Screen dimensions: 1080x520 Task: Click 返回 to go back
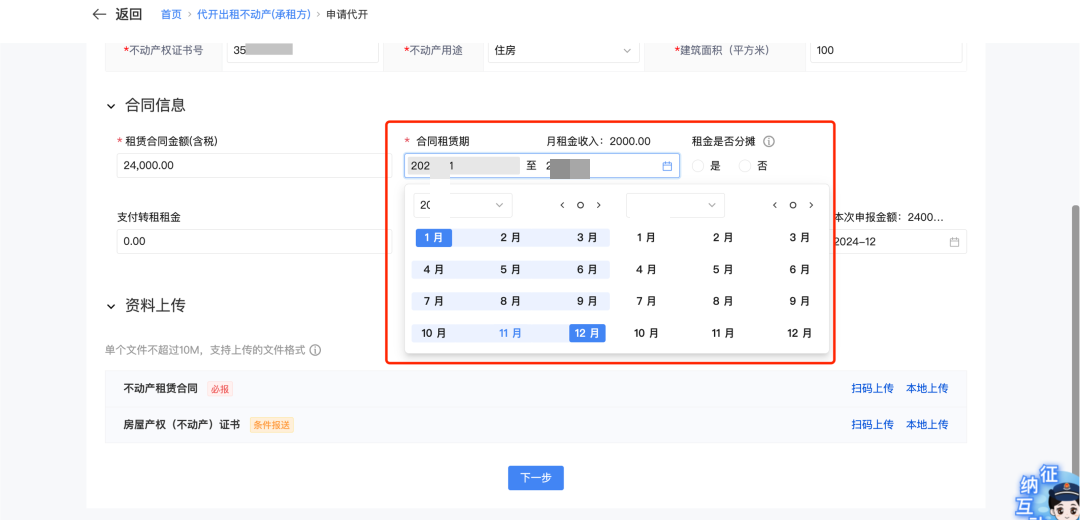129,14
